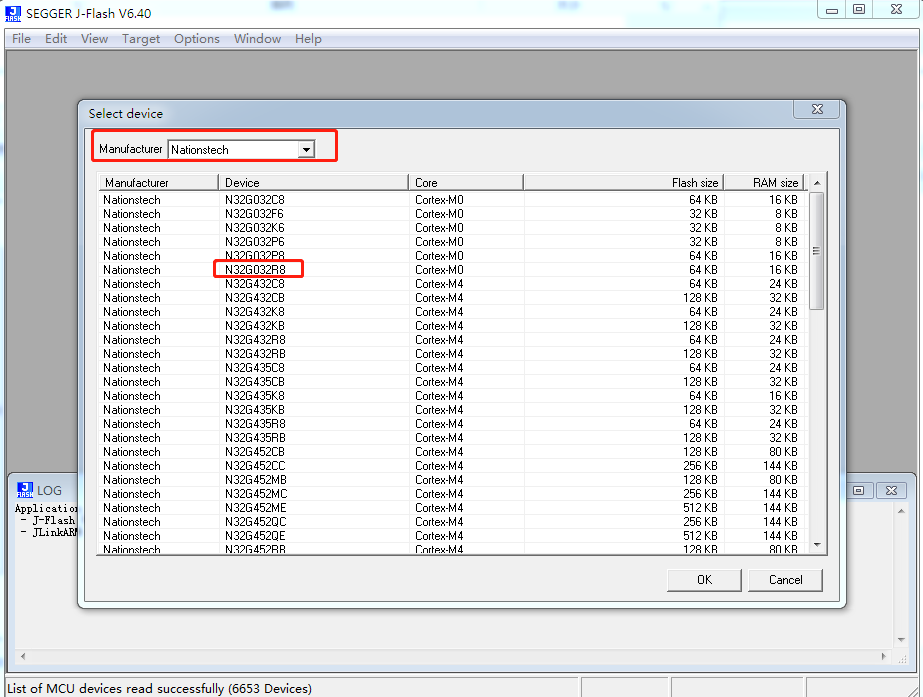This screenshot has height=697, width=923.
Task: Sort by Core column header
Action: [466, 182]
